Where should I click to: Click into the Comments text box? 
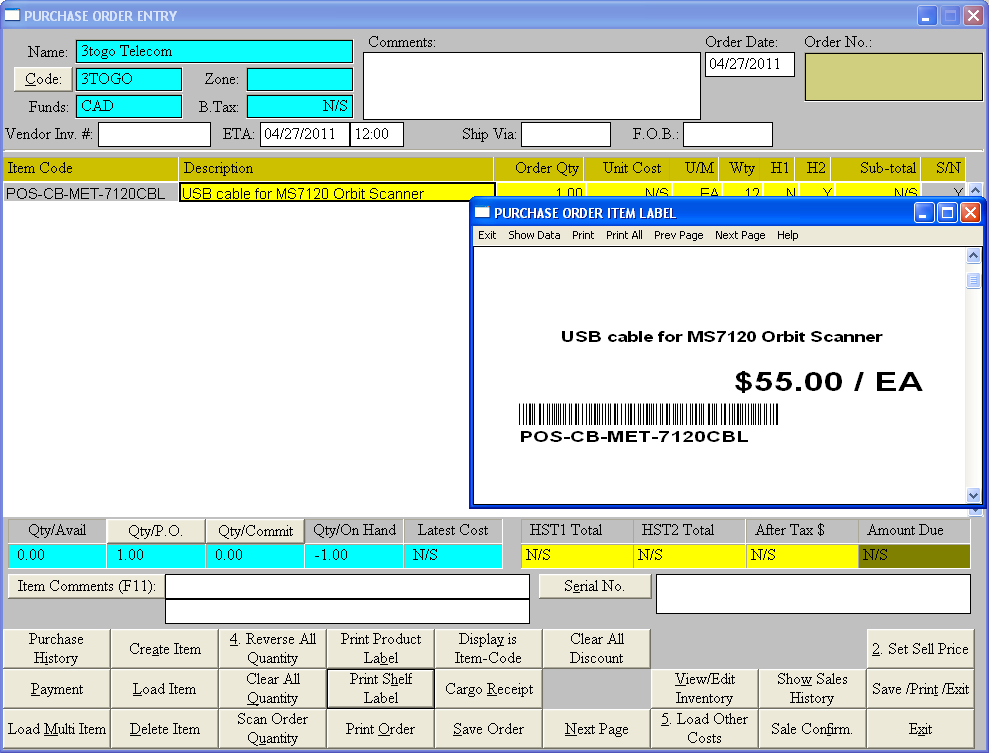pos(531,86)
